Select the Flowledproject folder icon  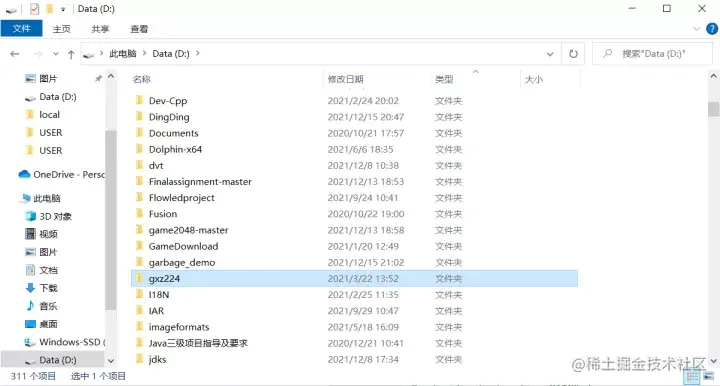click(140, 197)
